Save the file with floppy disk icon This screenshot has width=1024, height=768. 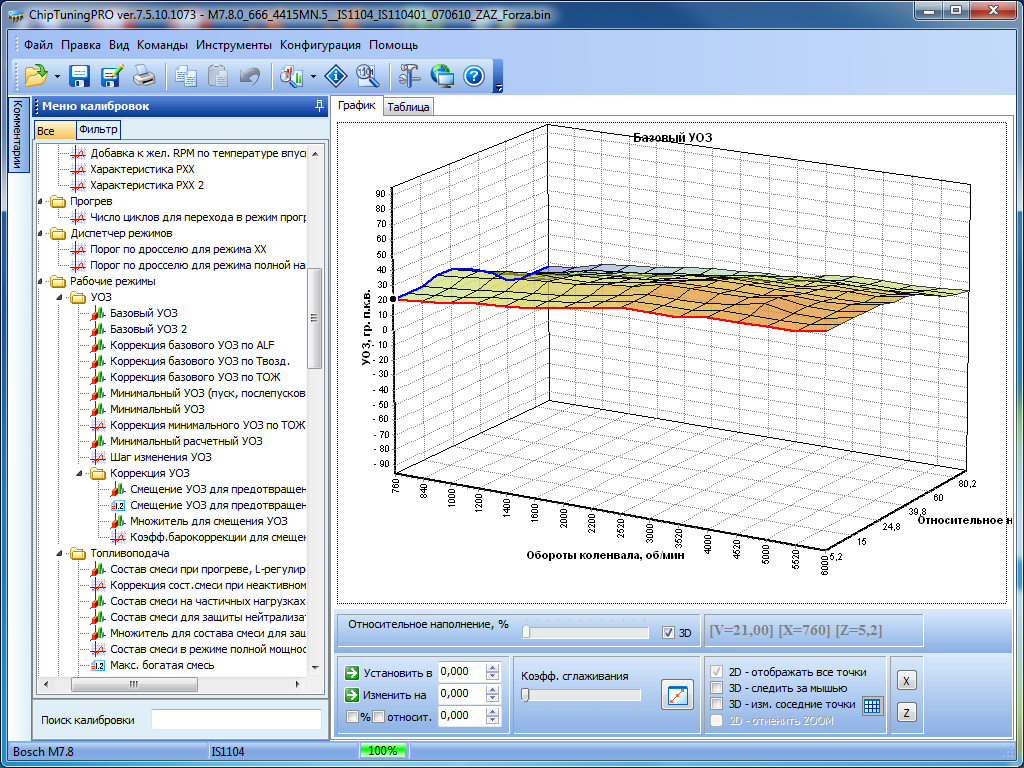tap(80, 76)
